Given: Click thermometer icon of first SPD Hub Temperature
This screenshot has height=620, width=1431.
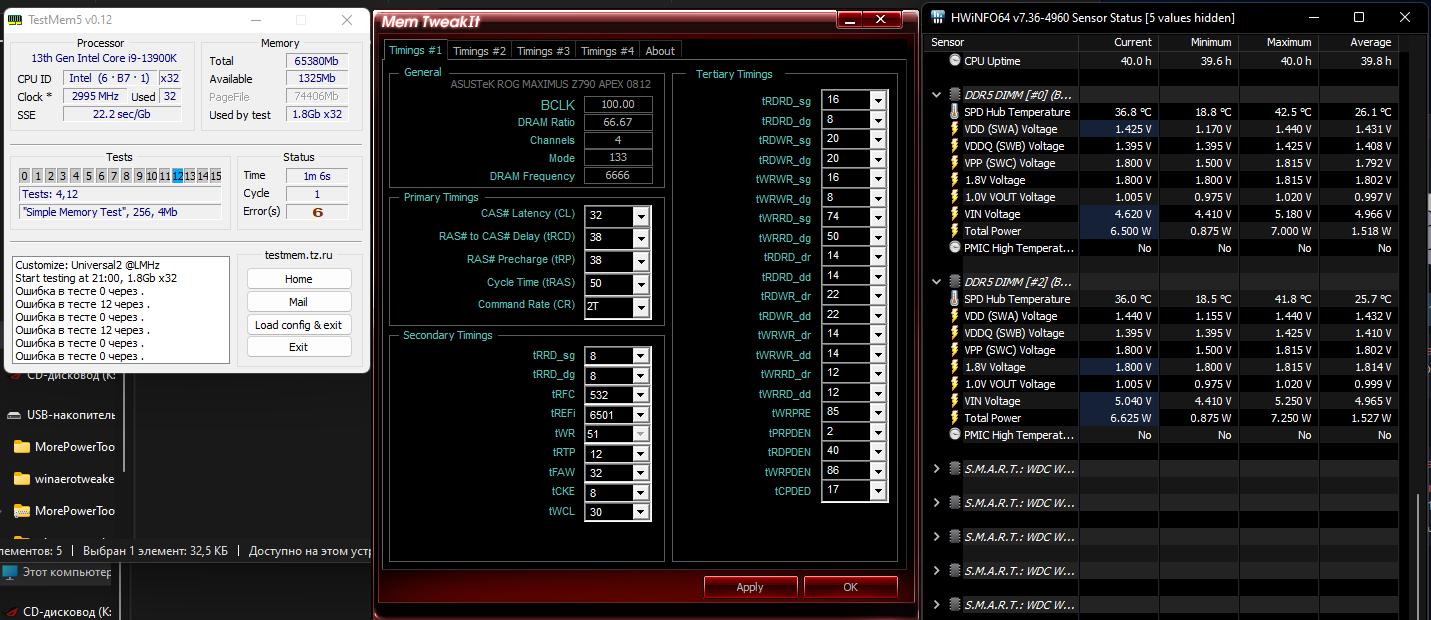Looking at the screenshot, I should coord(954,112).
